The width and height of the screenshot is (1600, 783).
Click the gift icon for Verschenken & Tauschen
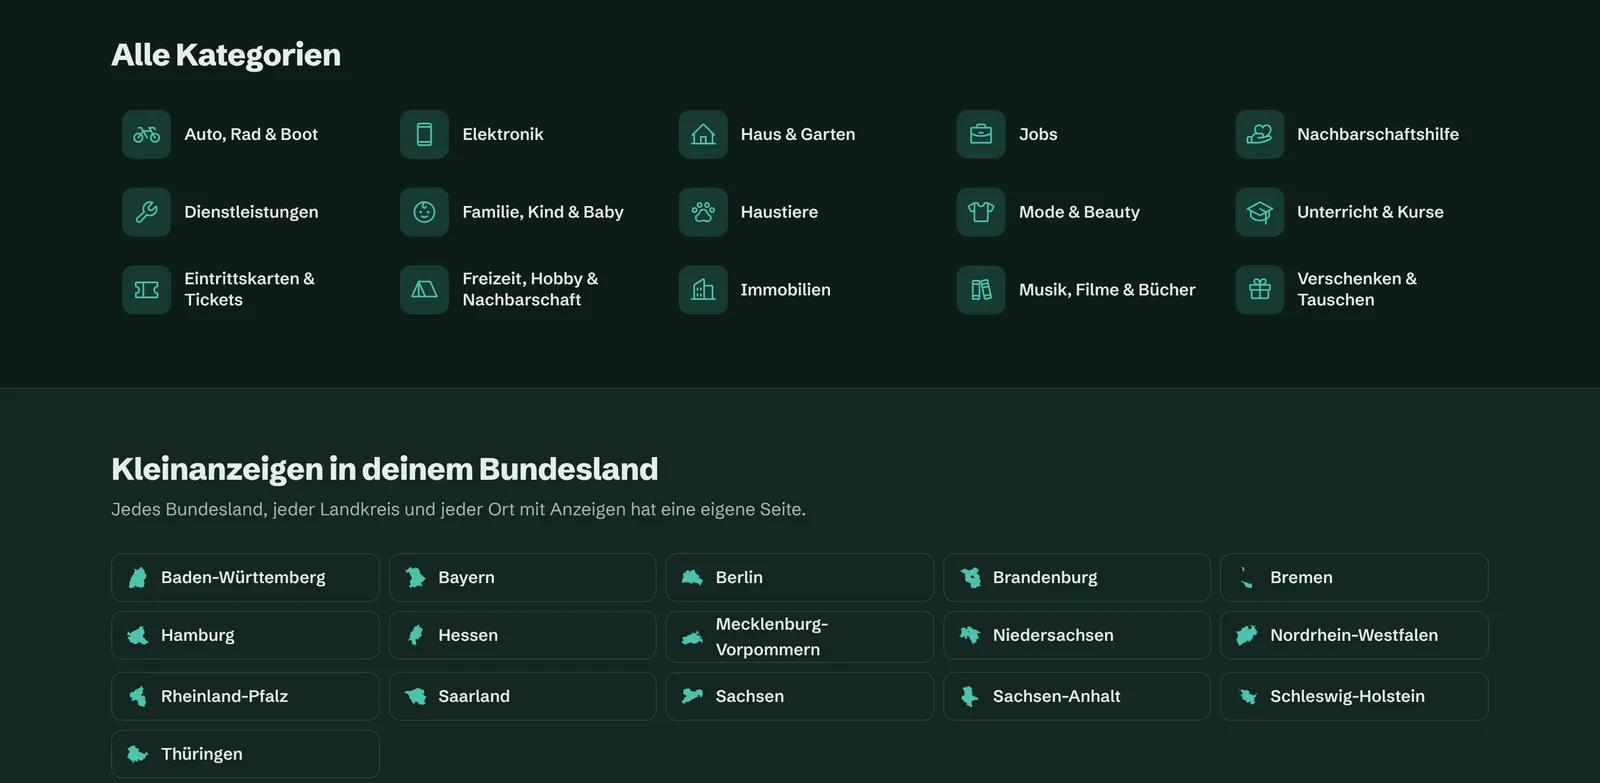[1260, 290]
